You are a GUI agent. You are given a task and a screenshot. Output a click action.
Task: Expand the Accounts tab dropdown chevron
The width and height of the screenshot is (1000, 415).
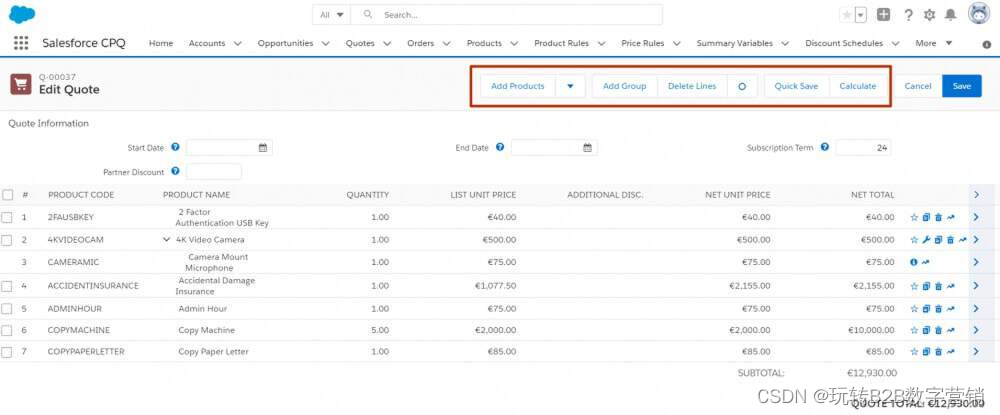[x=237, y=43]
